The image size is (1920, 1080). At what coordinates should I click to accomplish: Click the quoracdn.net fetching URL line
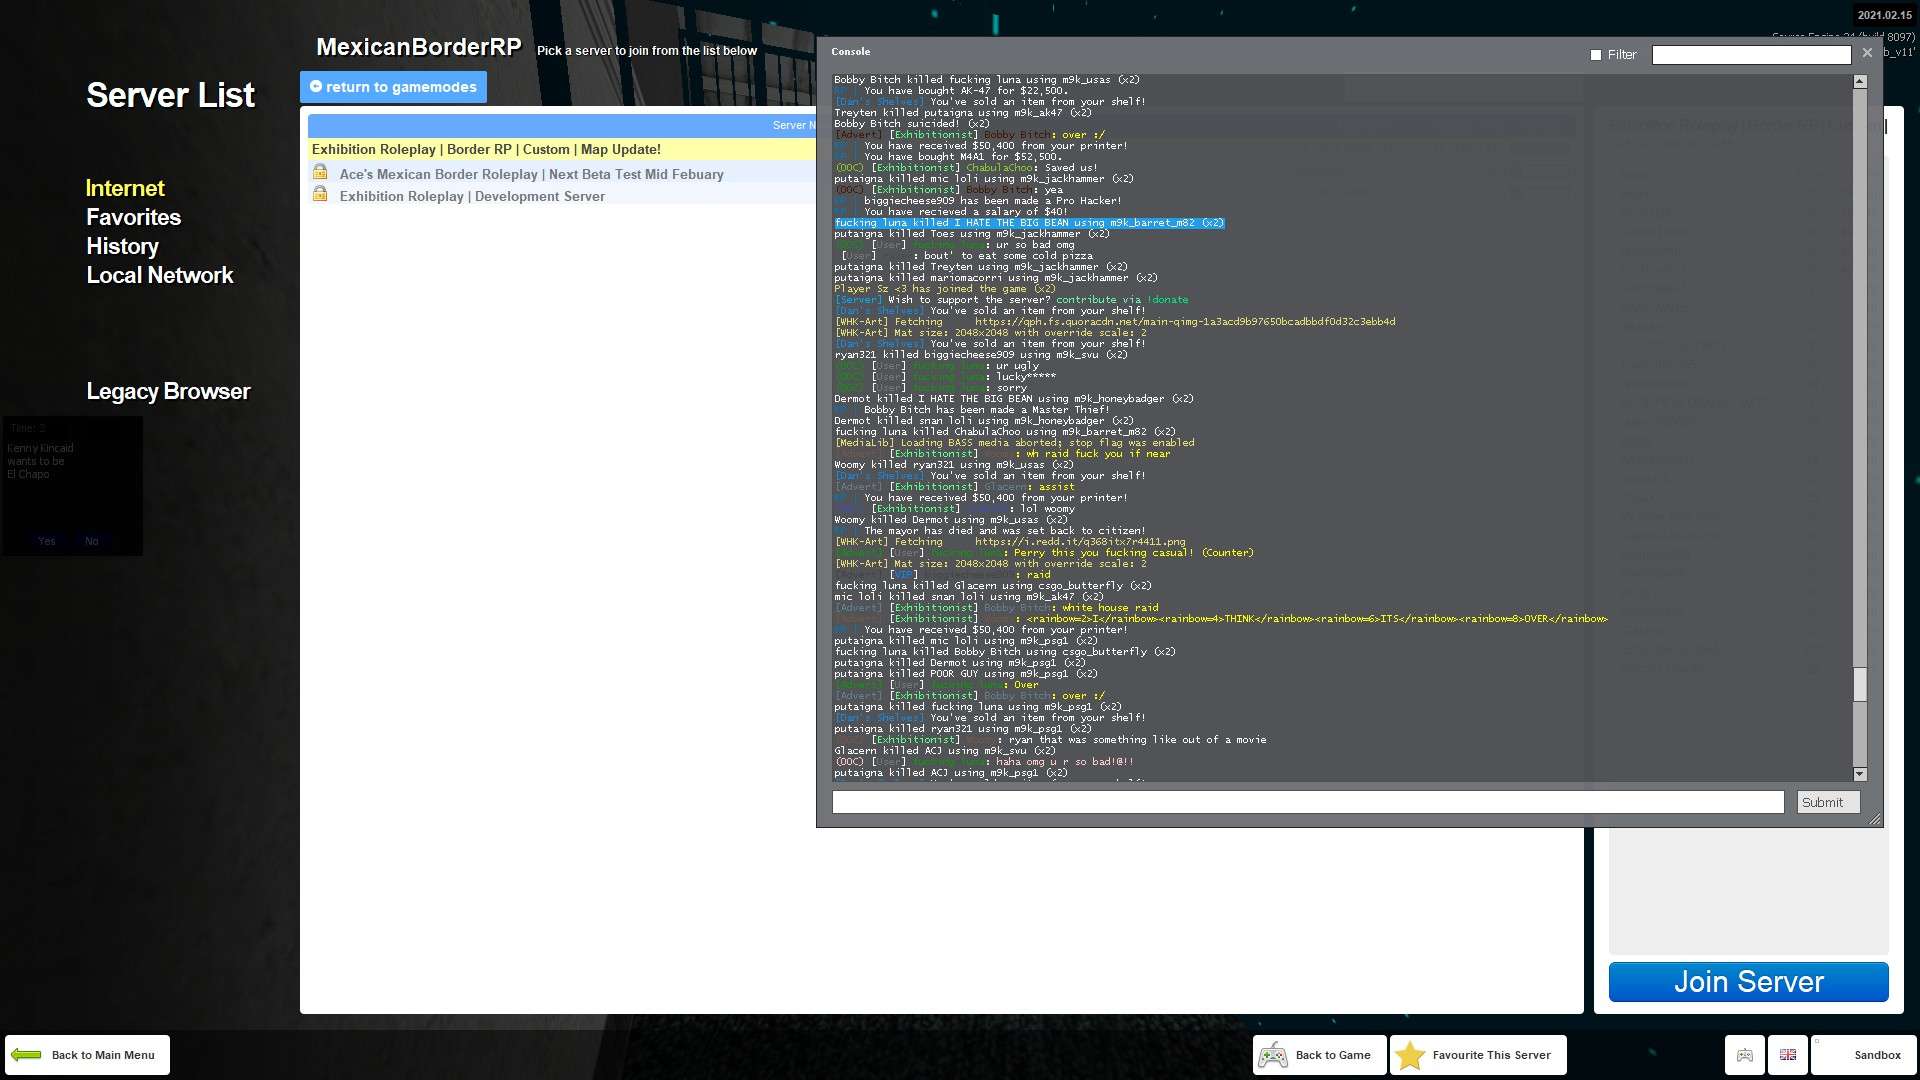point(1115,322)
